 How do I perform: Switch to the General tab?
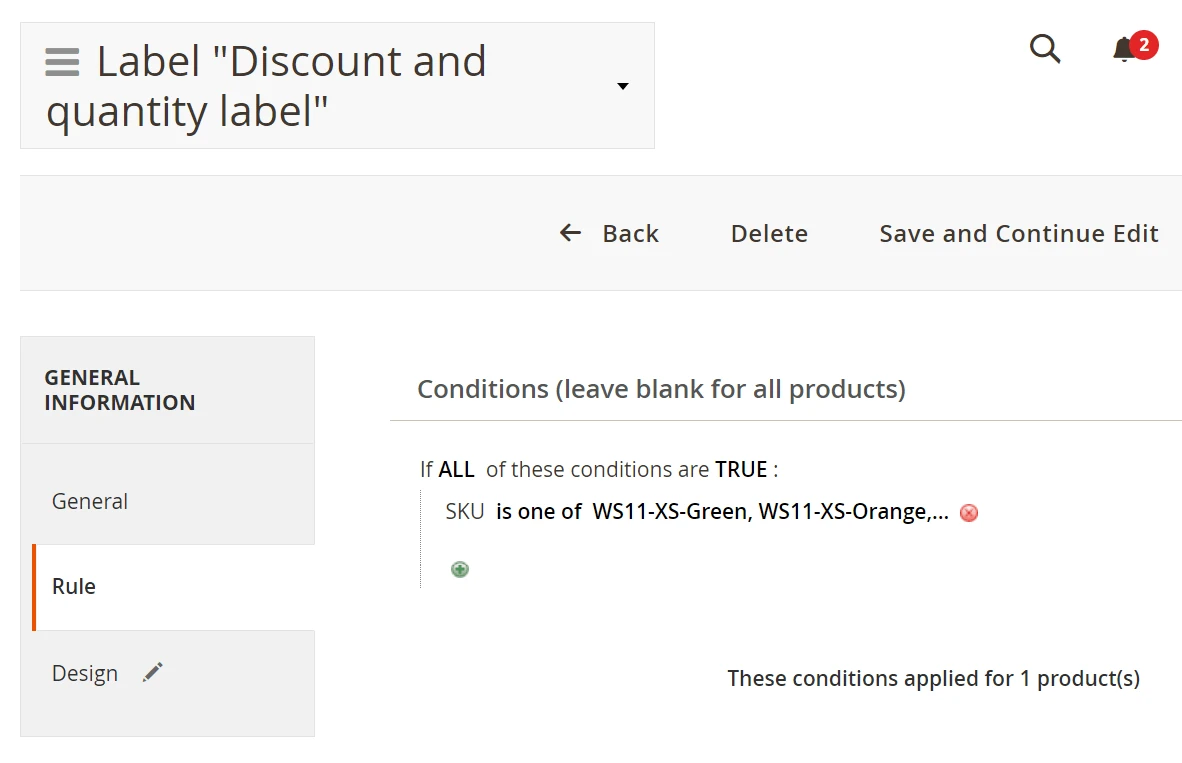tap(90, 501)
